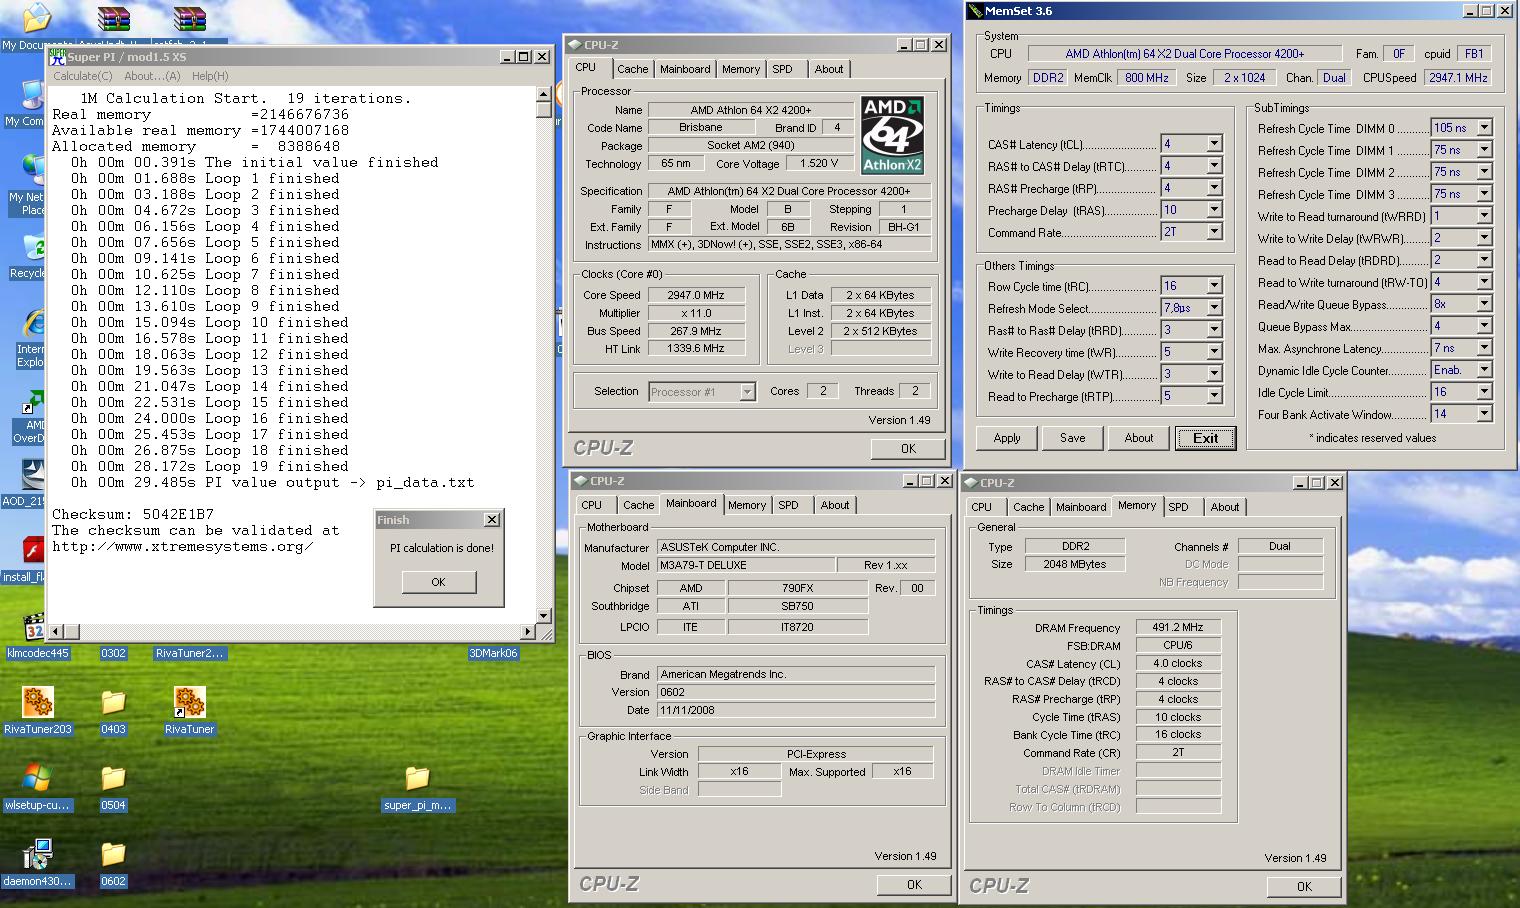
Task: Click the MemSet 3.6 title bar icon
Action: 975,11
